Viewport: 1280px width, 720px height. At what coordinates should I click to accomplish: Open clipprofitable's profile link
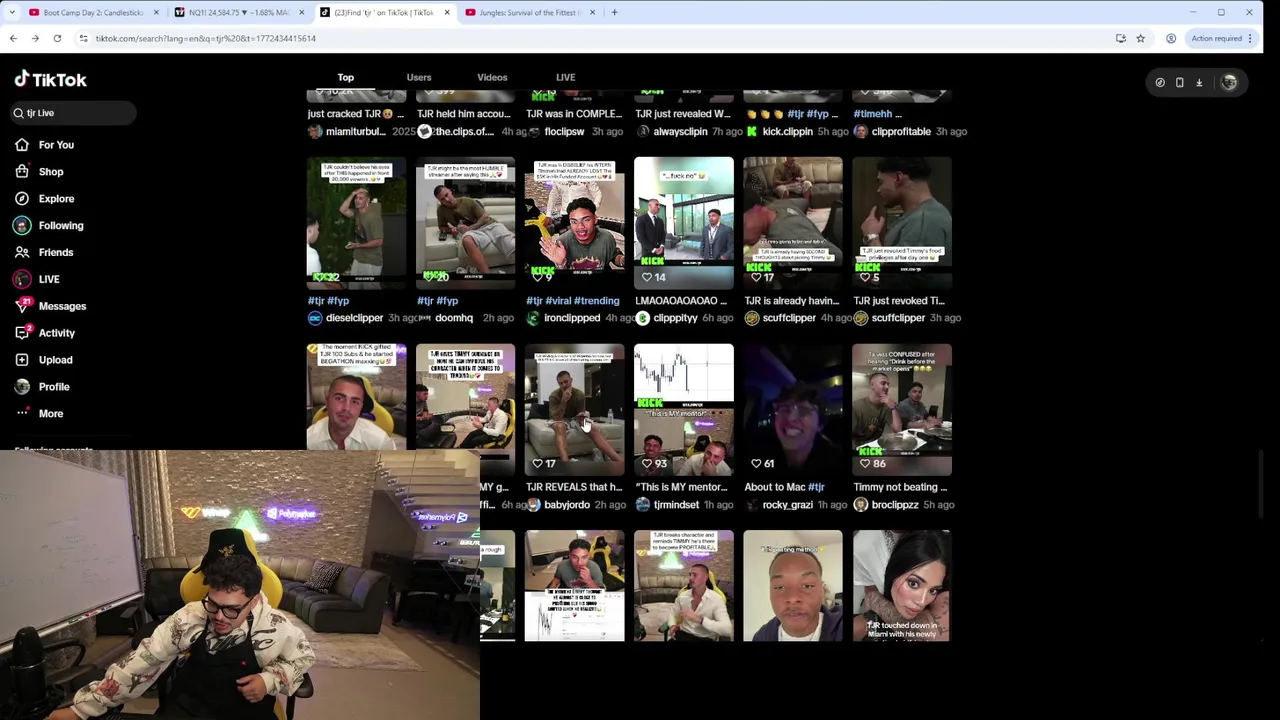click(901, 132)
